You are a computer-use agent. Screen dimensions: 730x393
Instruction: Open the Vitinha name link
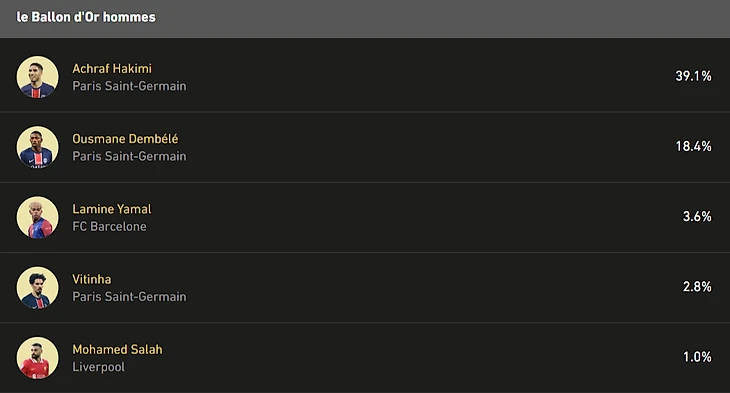pos(92,279)
